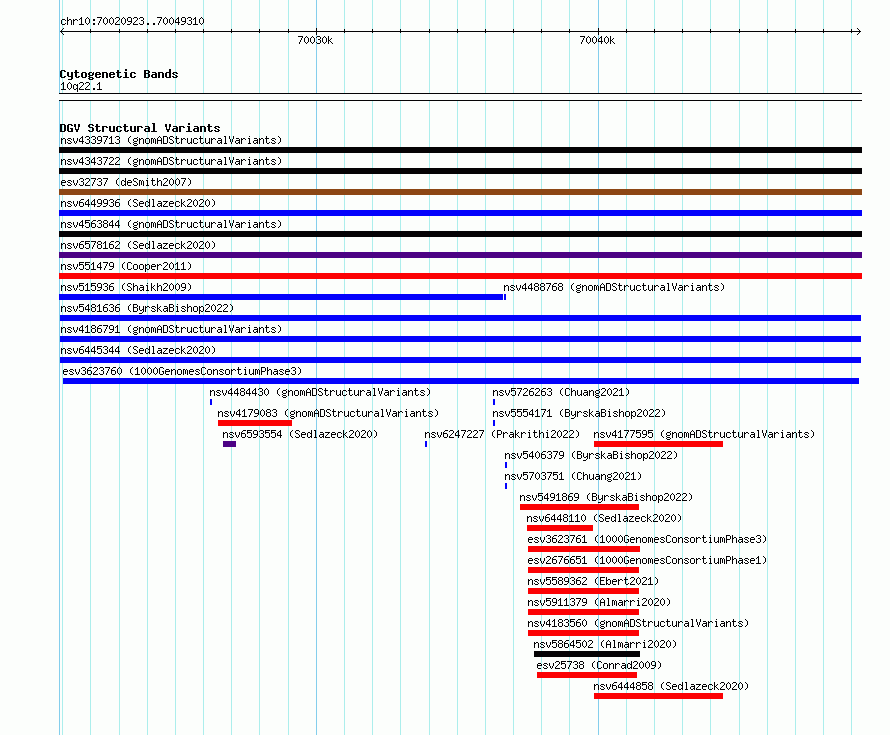Screen dimensions: 890x735
Task: Select nsv4183560 gnomAD variant label
Action: click(638, 623)
